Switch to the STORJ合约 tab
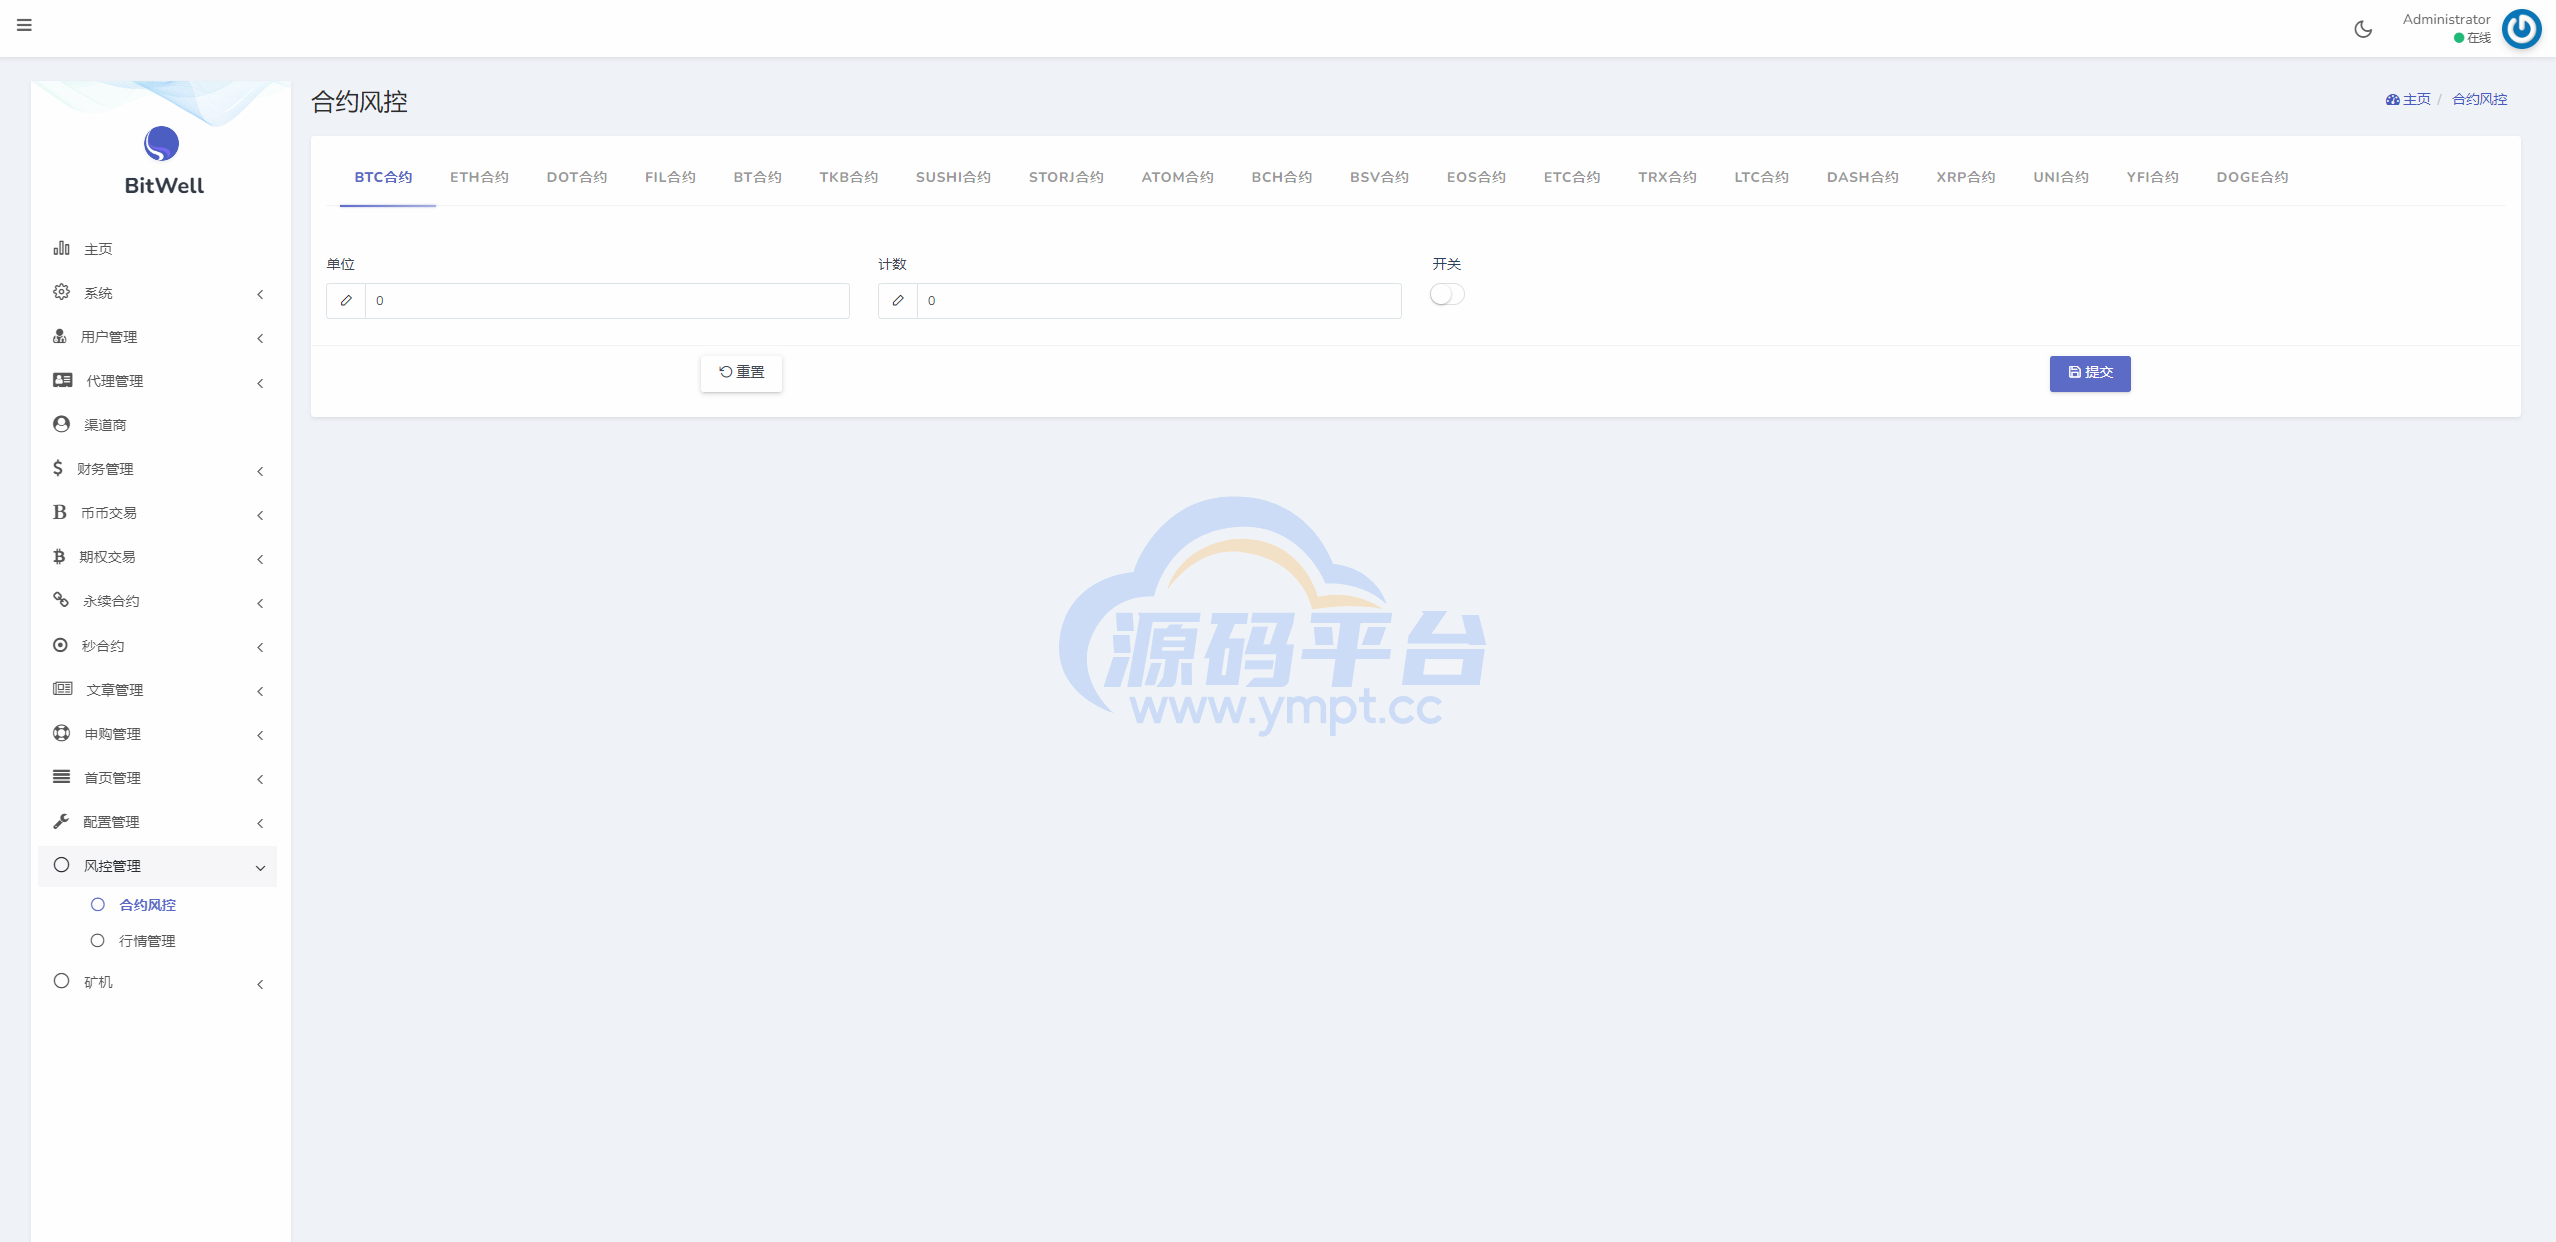Viewport: 2556px width, 1242px height. point(1066,177)
